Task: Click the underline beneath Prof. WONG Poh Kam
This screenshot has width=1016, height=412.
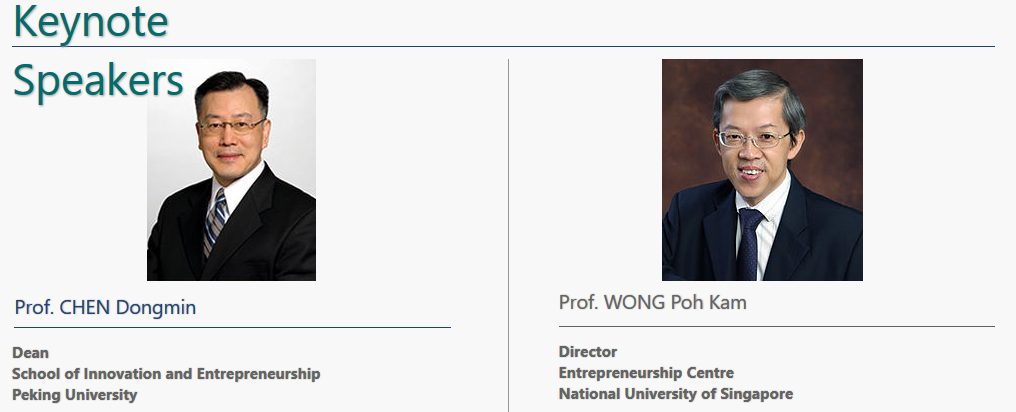Action: 776,326
